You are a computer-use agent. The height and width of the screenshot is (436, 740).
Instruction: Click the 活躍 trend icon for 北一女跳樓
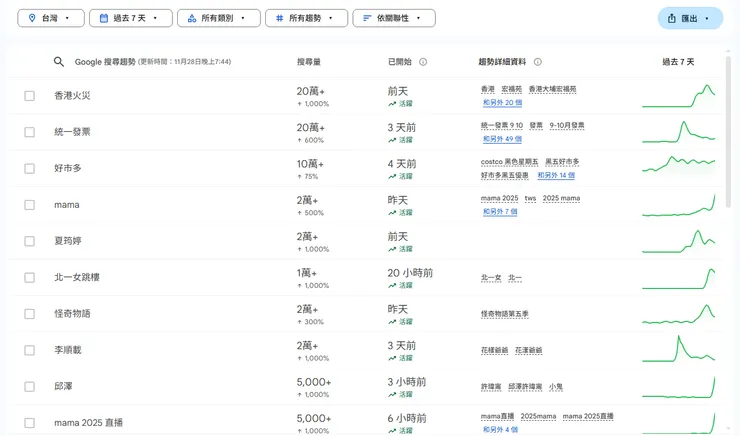click(x=392, y=285)
